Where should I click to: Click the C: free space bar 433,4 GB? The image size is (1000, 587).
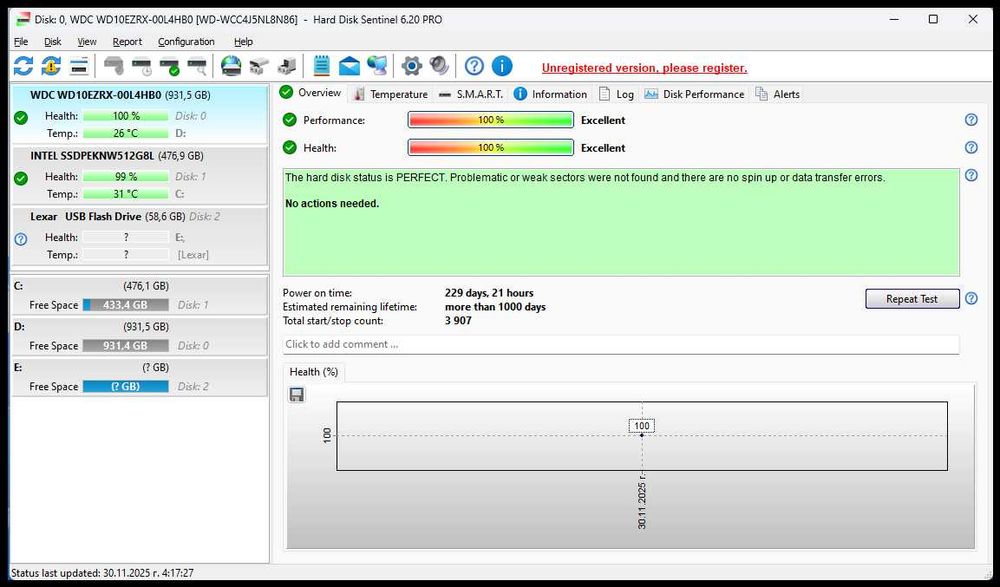[x=126, y=305]
